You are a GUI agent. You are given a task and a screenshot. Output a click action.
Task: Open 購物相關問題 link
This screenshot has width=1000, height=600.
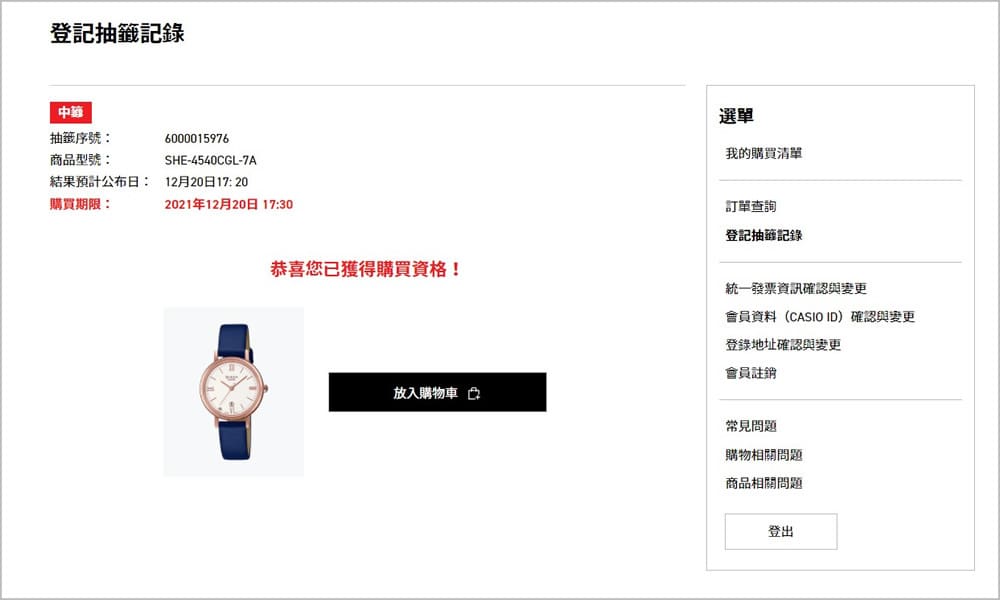(x=763, y=455)
